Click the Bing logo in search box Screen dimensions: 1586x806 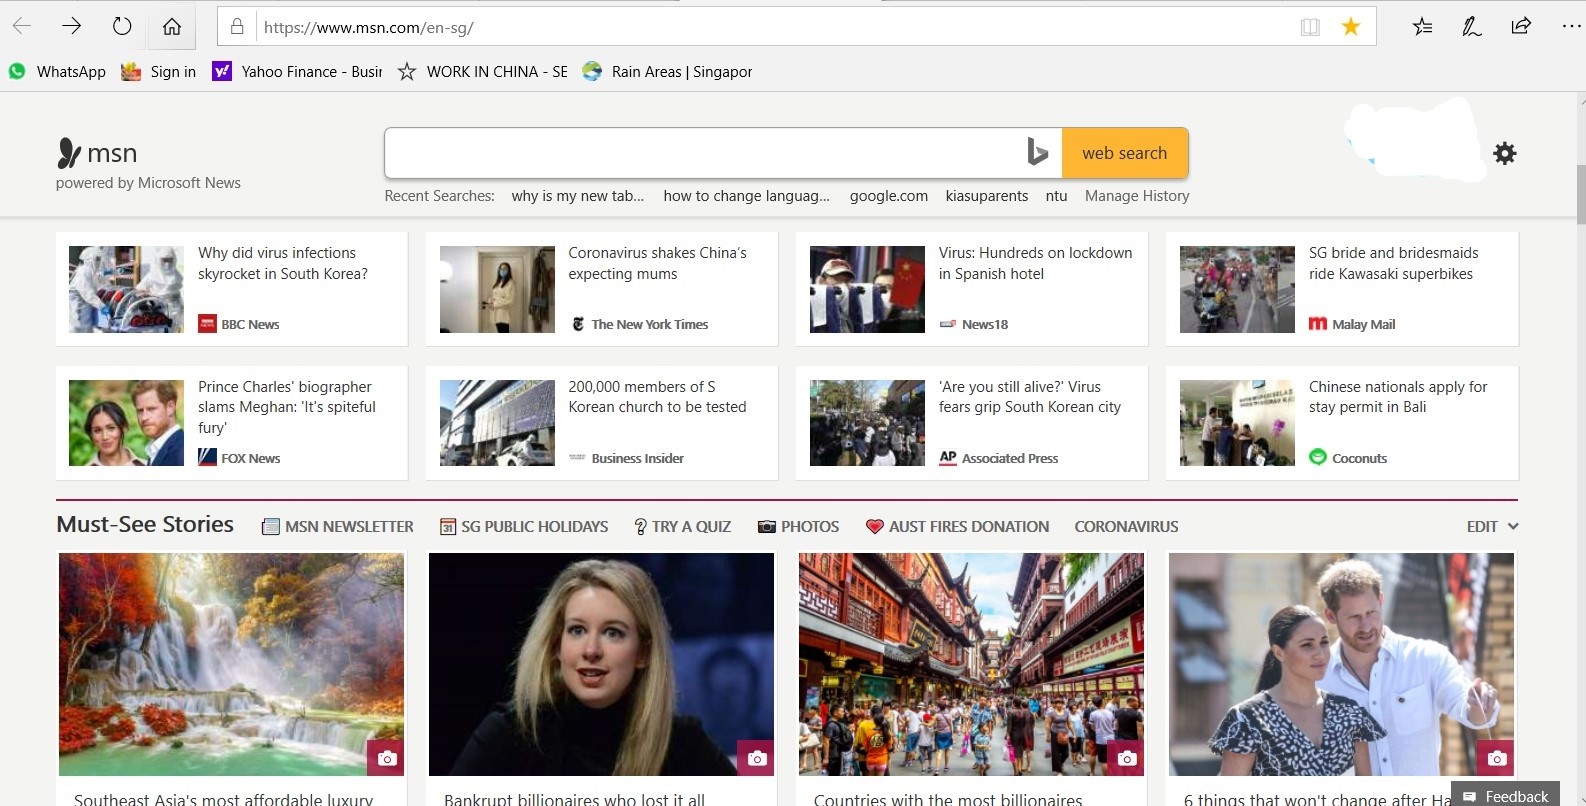[x=1037, y=153]
